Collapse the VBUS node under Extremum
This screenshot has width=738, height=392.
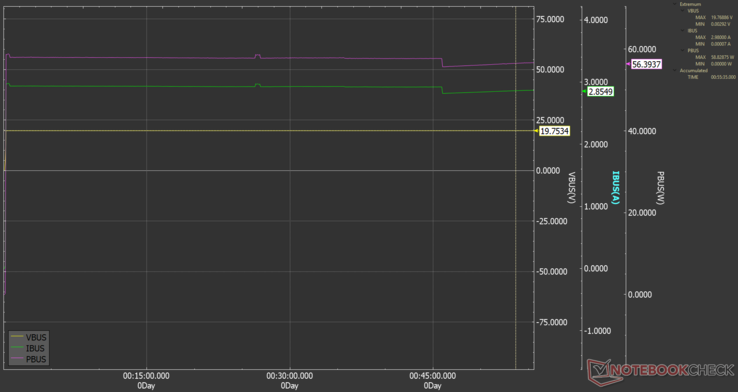682,10
